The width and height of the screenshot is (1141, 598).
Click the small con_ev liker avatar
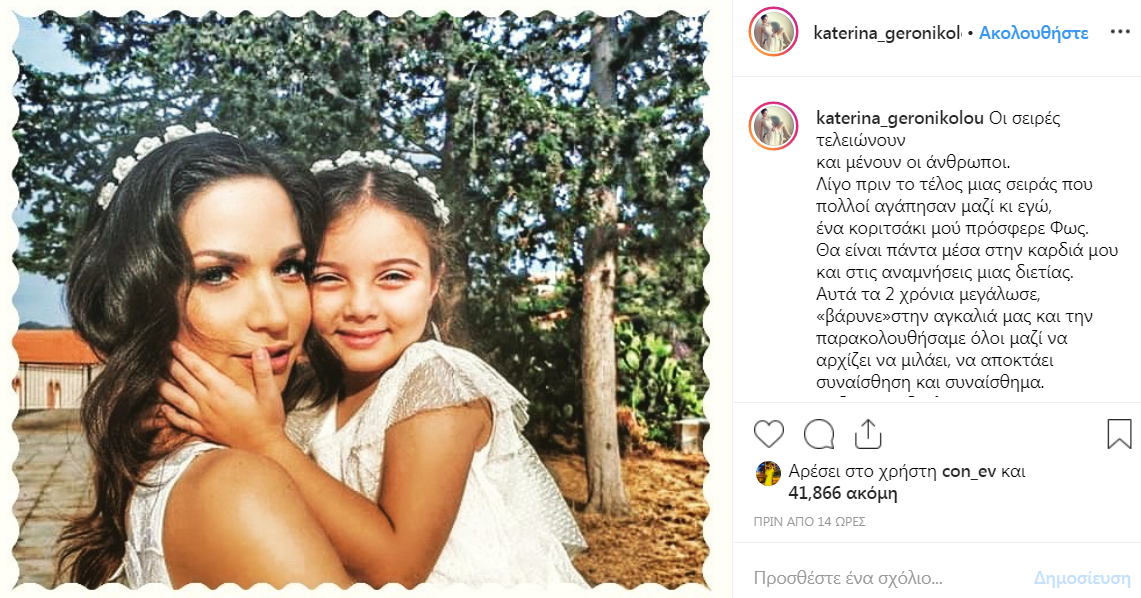click(x=768, y=473)
